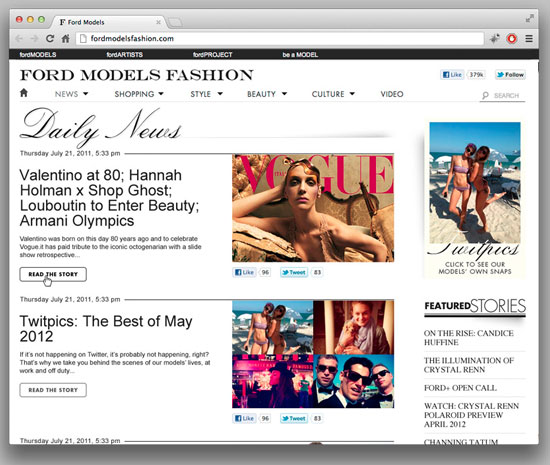Tweet the Twitpics article
Screen dimensions: 550x465
(294, 418)
